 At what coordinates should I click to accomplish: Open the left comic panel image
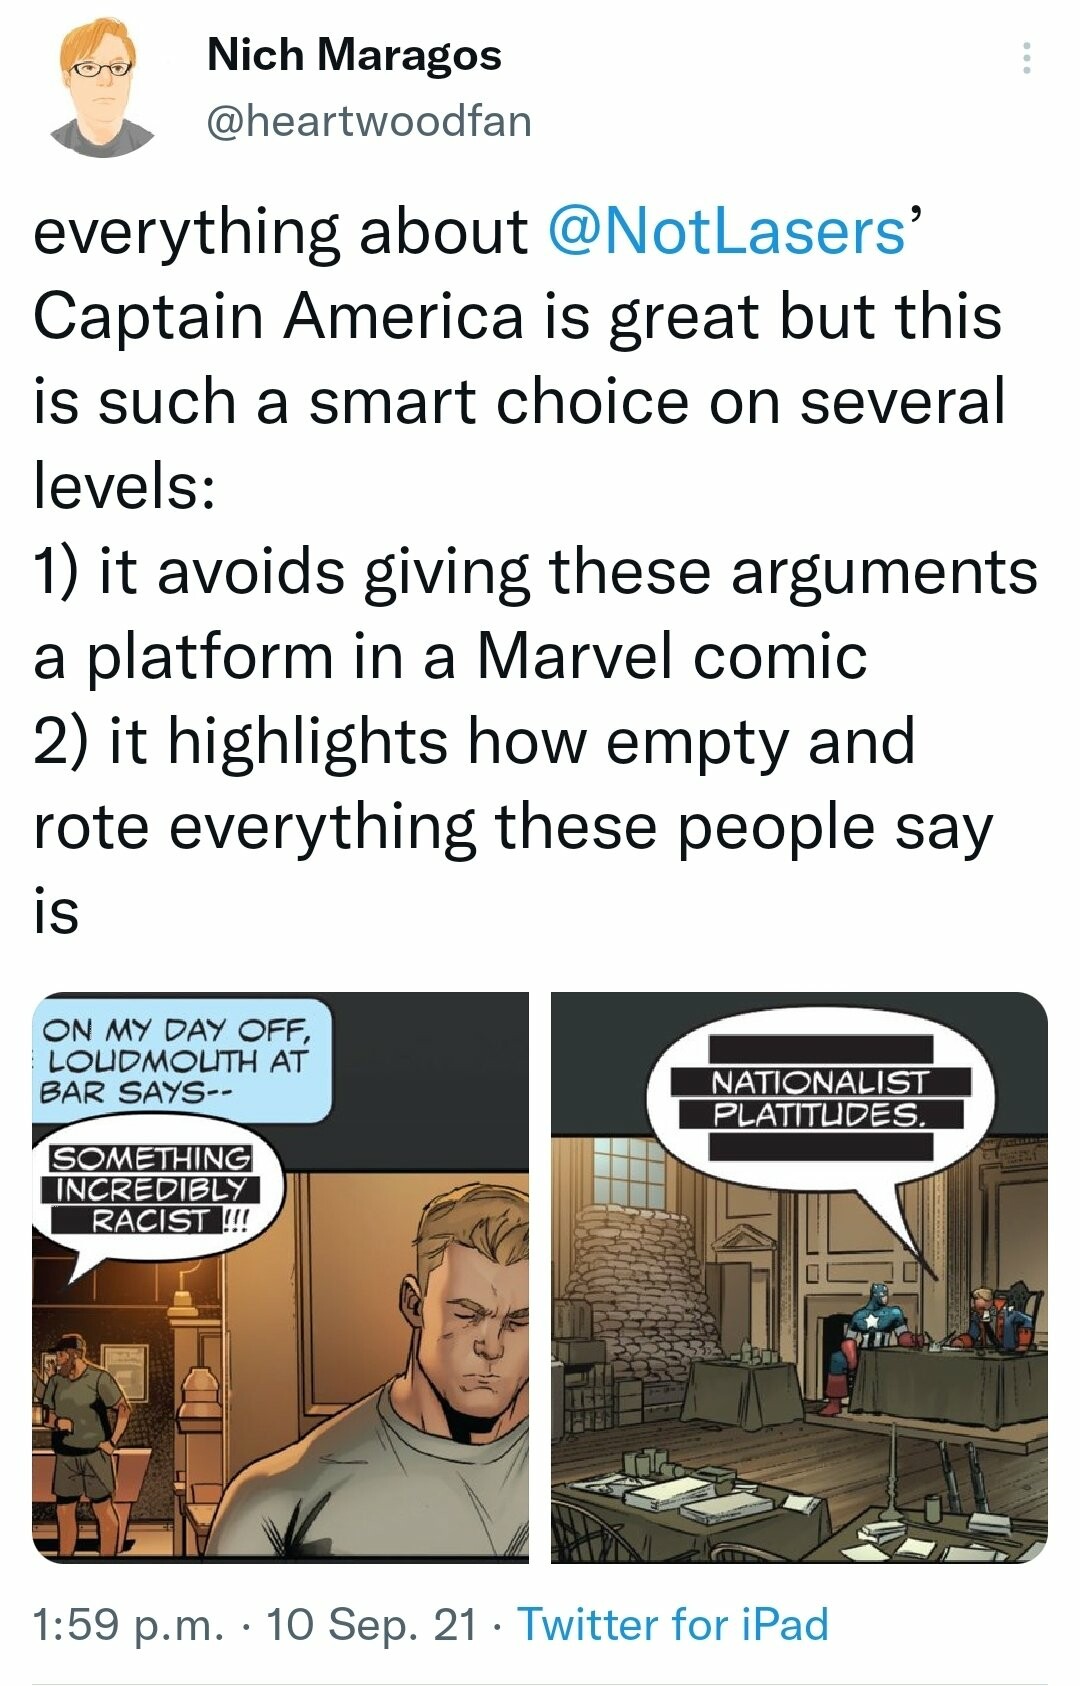280,1277
